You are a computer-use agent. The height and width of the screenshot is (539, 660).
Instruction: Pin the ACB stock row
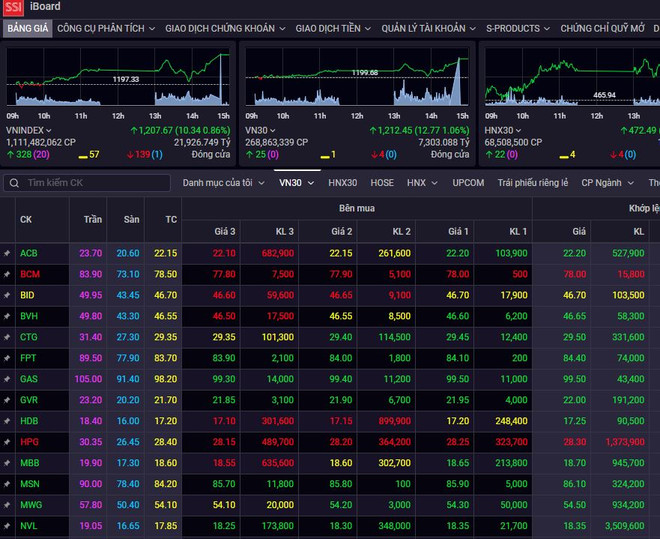7,253
